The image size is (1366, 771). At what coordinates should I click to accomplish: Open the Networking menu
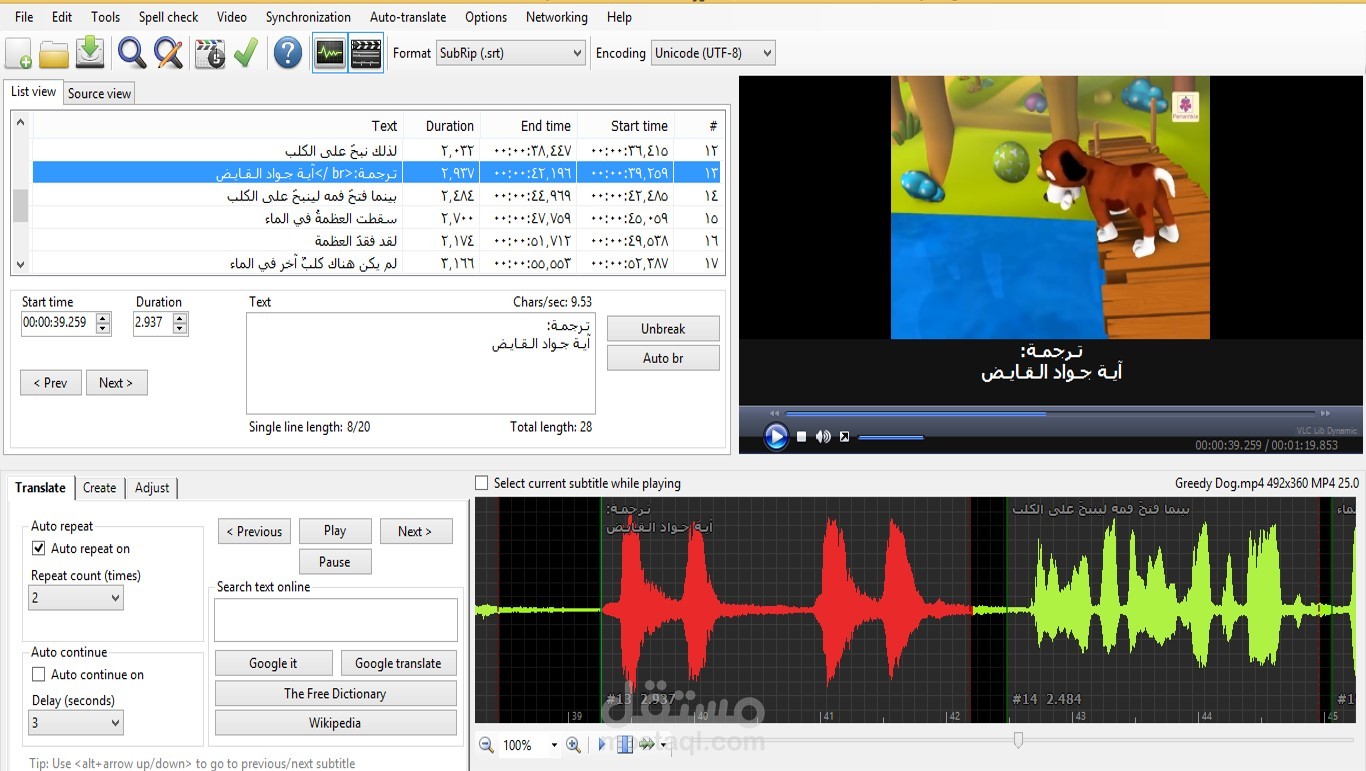[557, 17]
